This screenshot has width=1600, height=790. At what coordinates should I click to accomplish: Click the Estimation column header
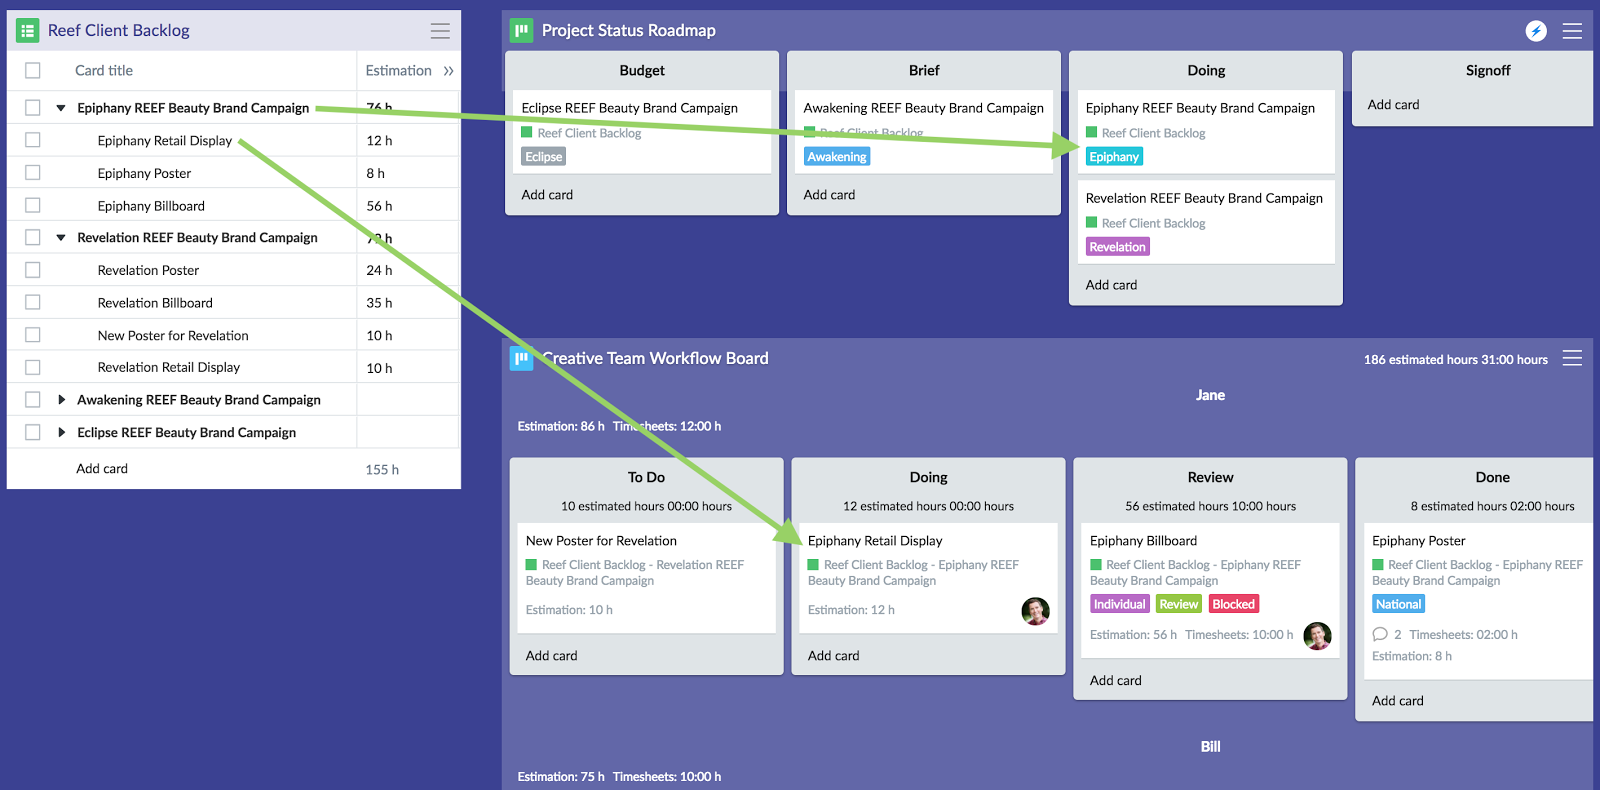tap(398, 71)
